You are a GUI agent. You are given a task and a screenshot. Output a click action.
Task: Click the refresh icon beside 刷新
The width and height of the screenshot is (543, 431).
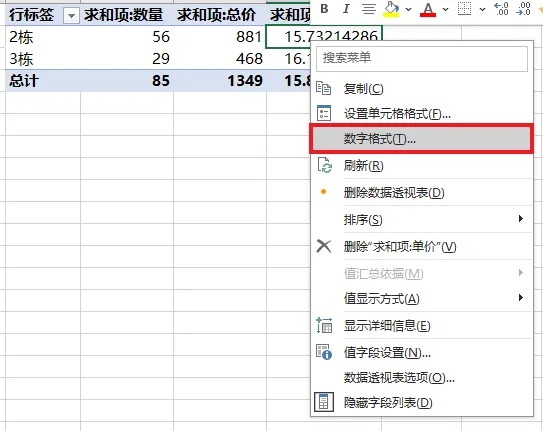point(325,165)
